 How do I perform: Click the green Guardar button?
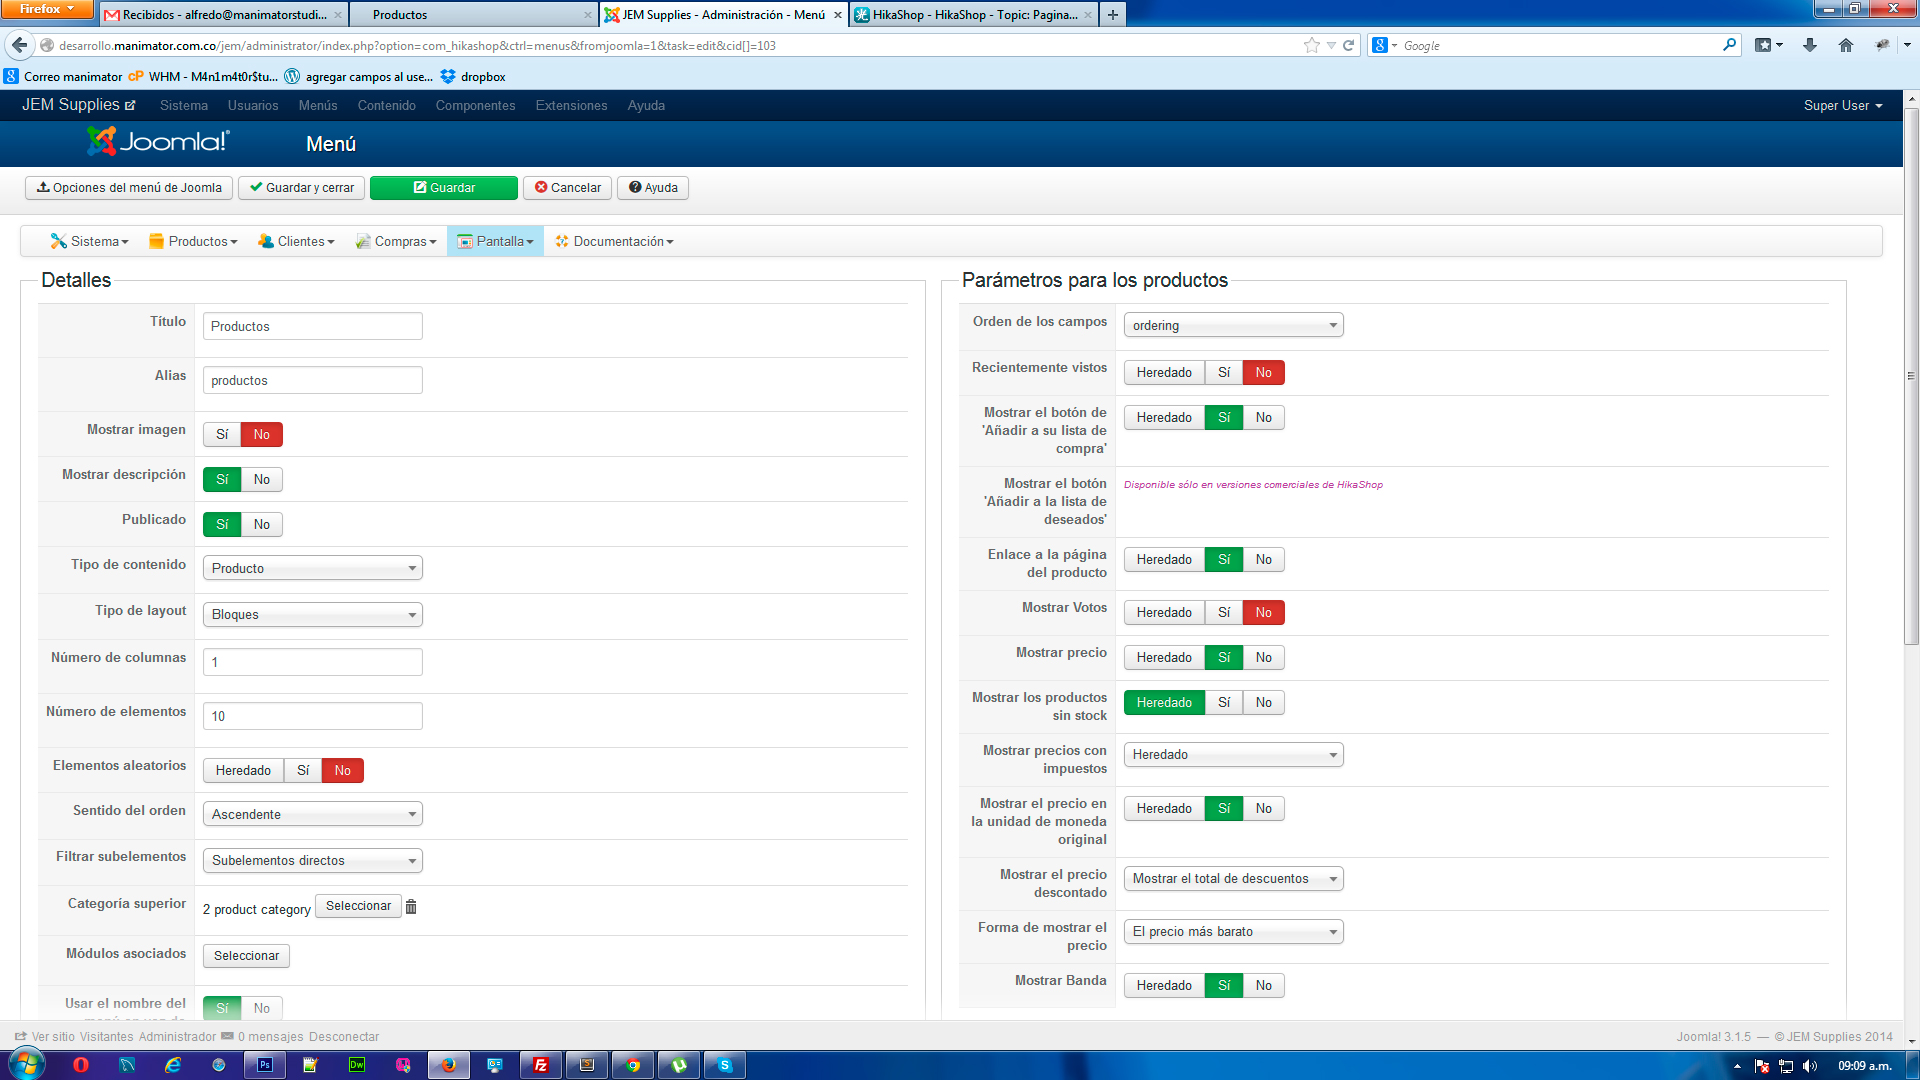(444, 187)
